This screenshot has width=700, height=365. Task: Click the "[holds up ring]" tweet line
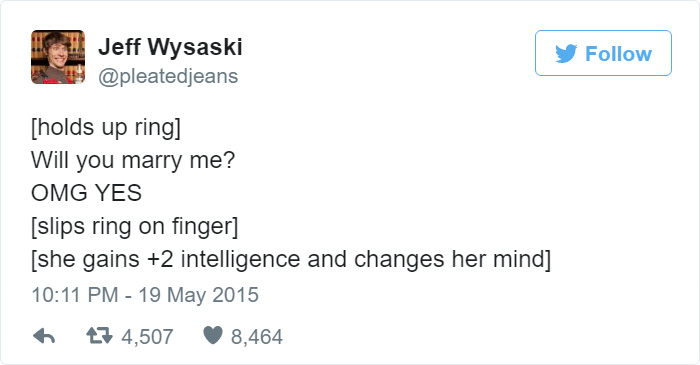[x=106, y=128]
